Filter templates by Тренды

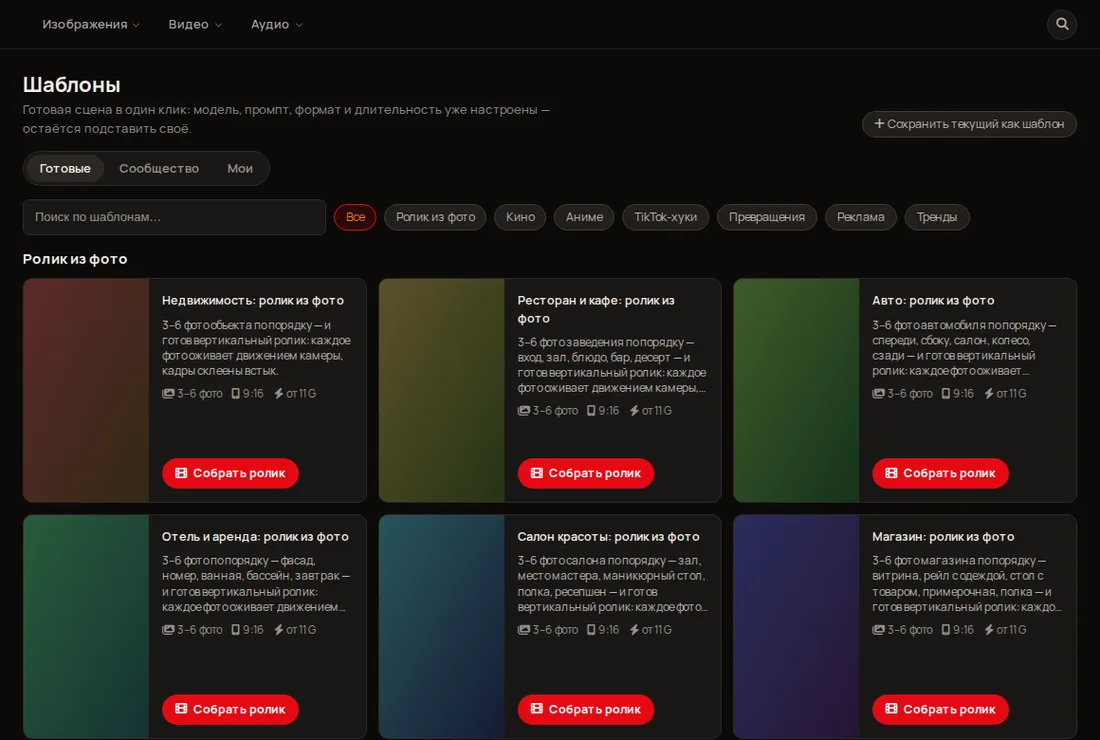[x=937, y=217]
